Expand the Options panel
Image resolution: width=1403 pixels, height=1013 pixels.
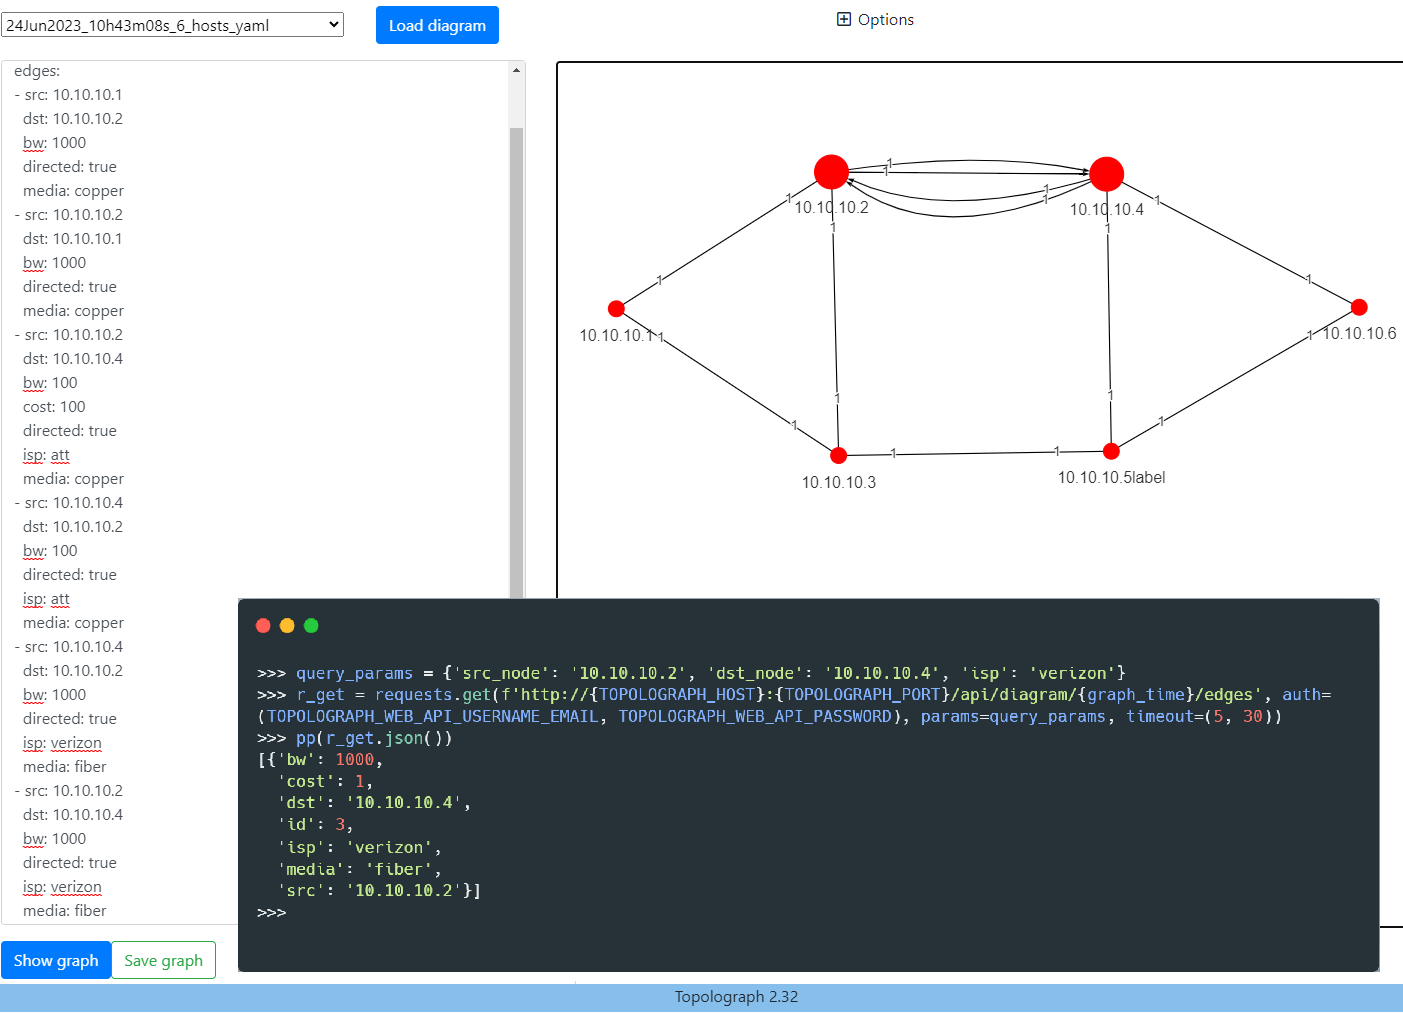875,19
